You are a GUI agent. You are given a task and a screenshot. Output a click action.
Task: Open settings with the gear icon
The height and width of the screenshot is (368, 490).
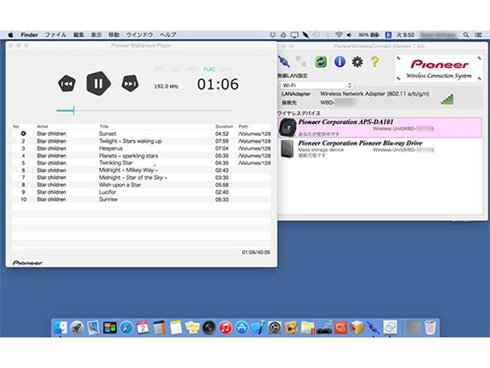point(357,62)
